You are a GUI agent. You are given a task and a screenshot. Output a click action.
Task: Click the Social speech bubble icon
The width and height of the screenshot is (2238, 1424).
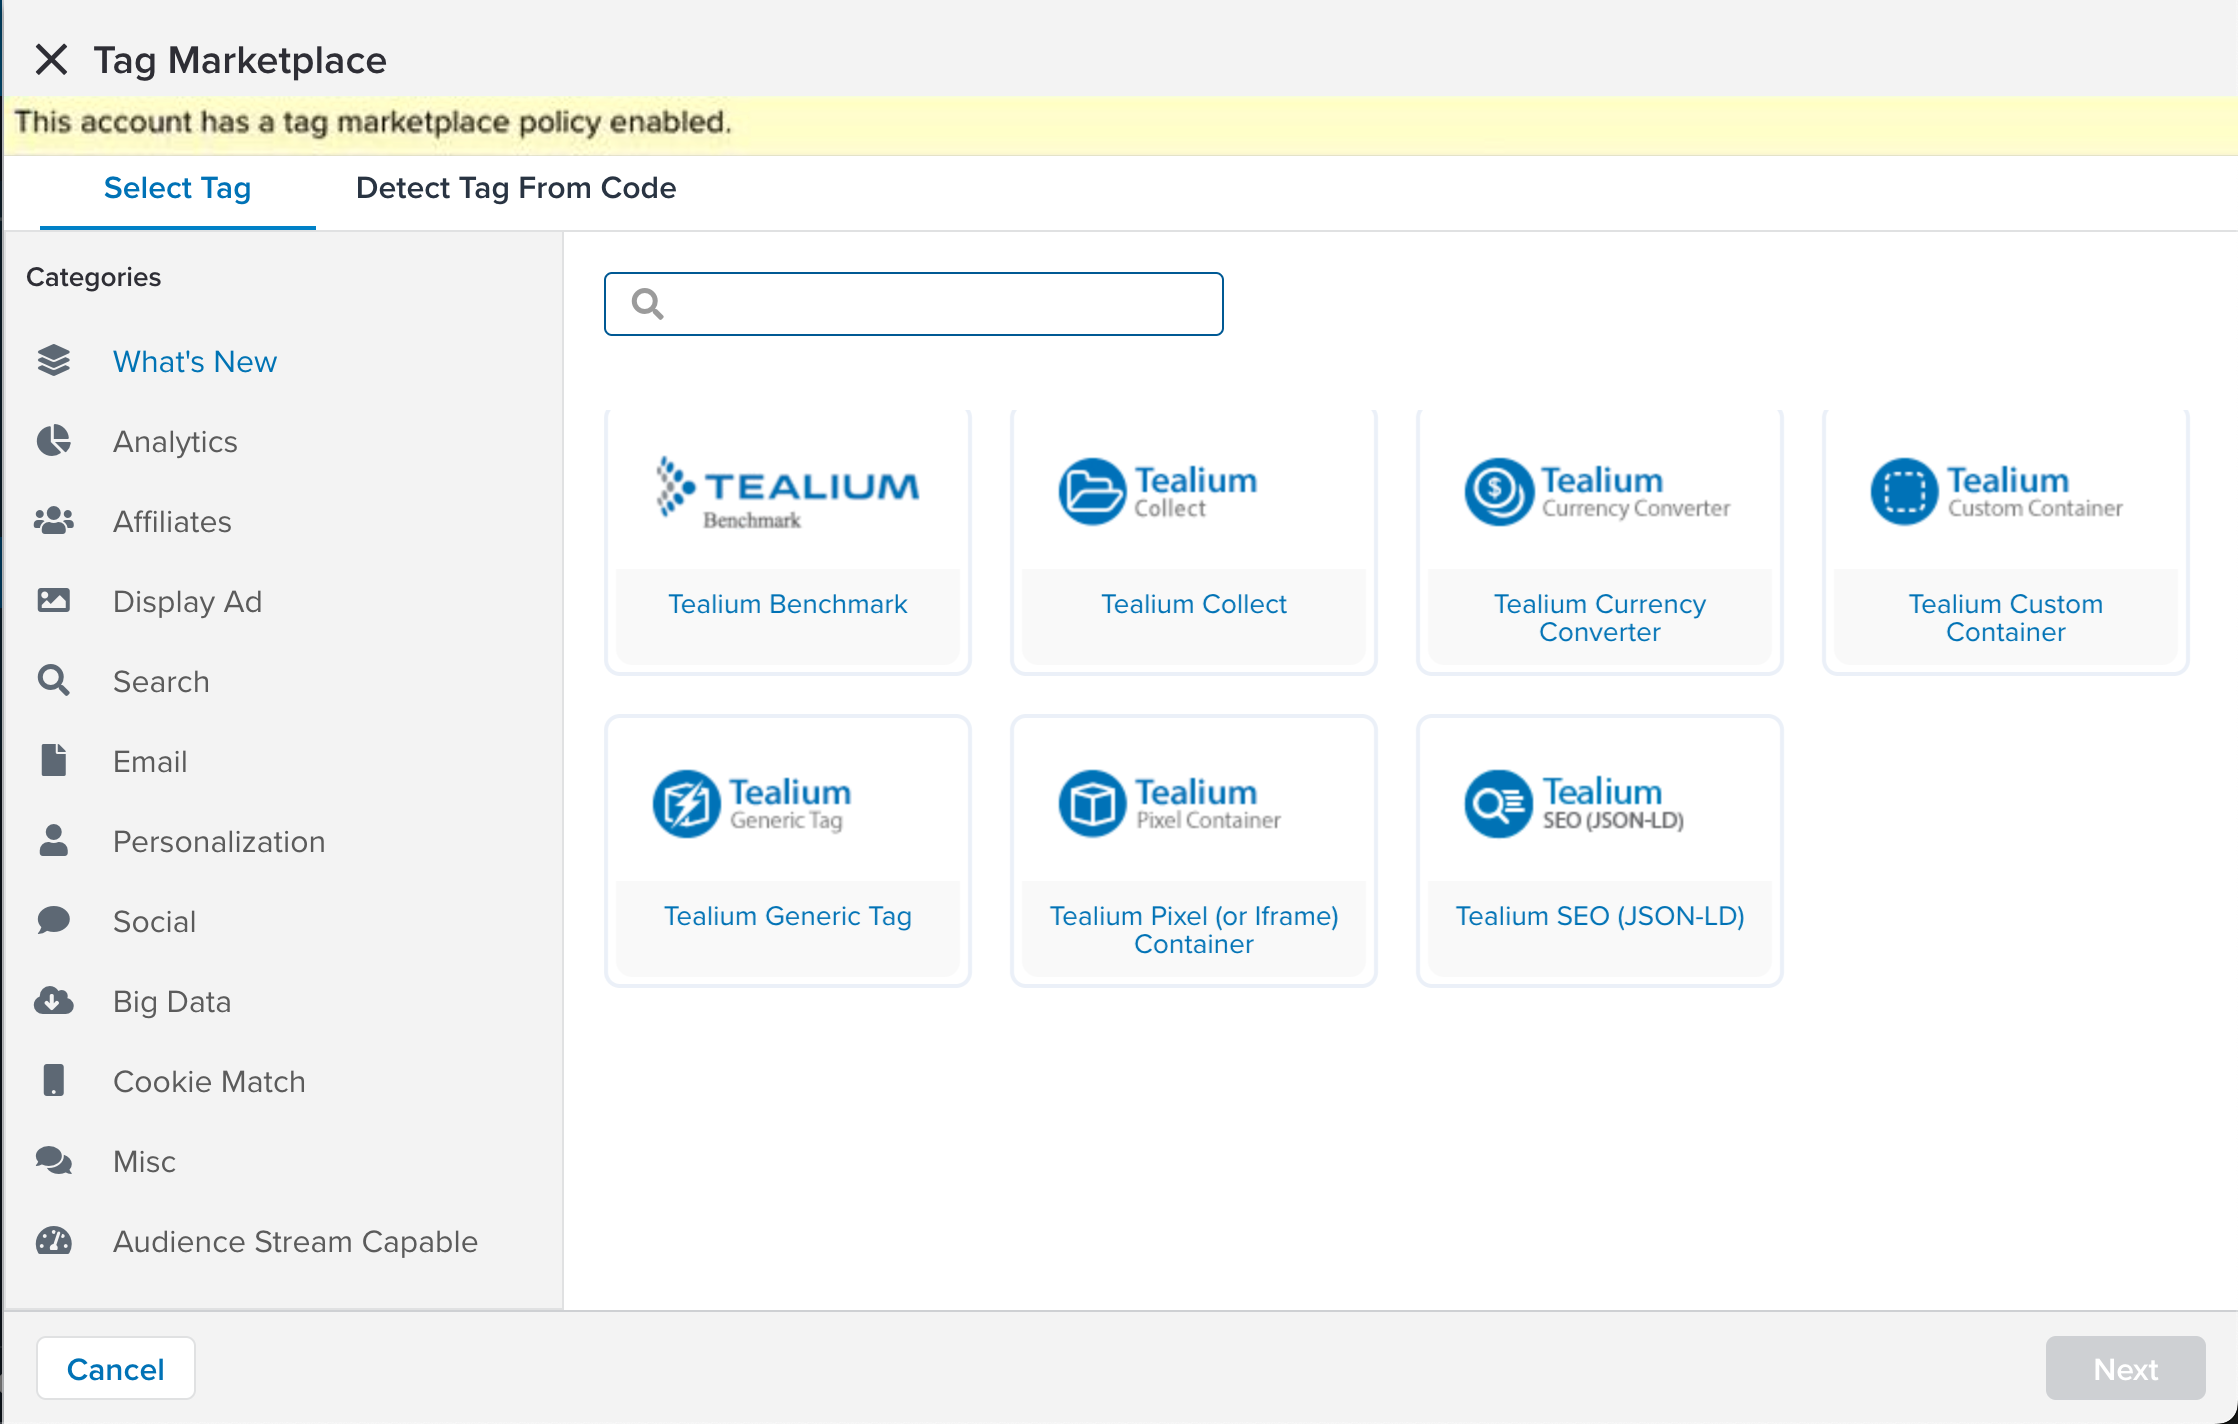pyautogui.click(x=54, y=921)
